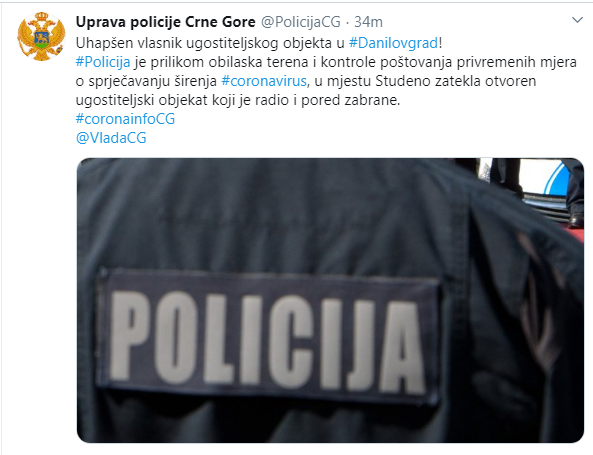593x455 pixels.
Task: Click the tweet text about Studeno
Action: (x=306, y=81)
